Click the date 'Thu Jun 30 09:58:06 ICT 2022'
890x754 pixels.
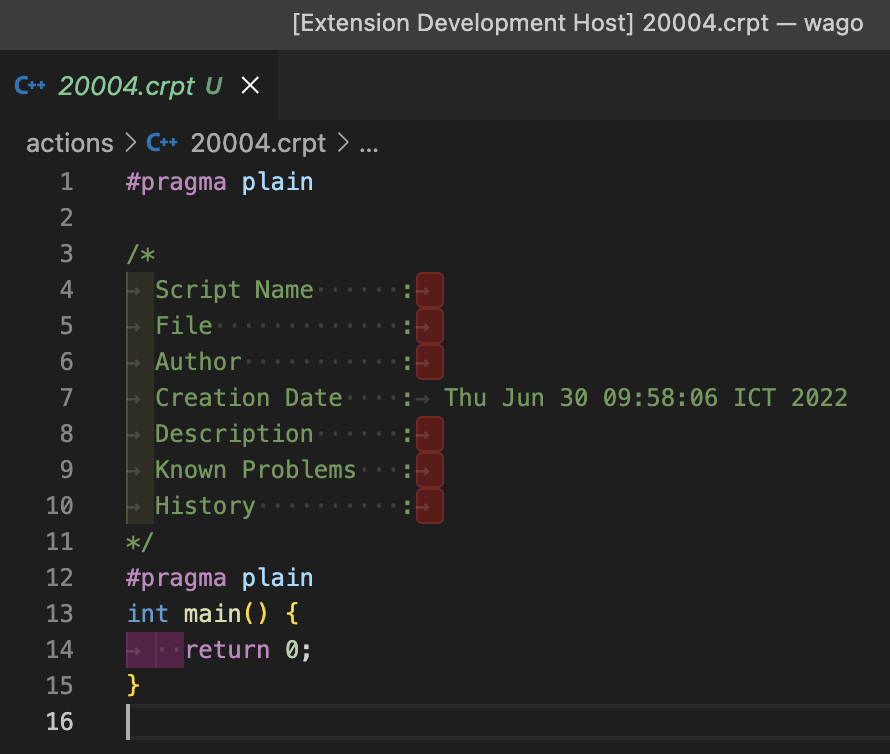tap(645, 397)
